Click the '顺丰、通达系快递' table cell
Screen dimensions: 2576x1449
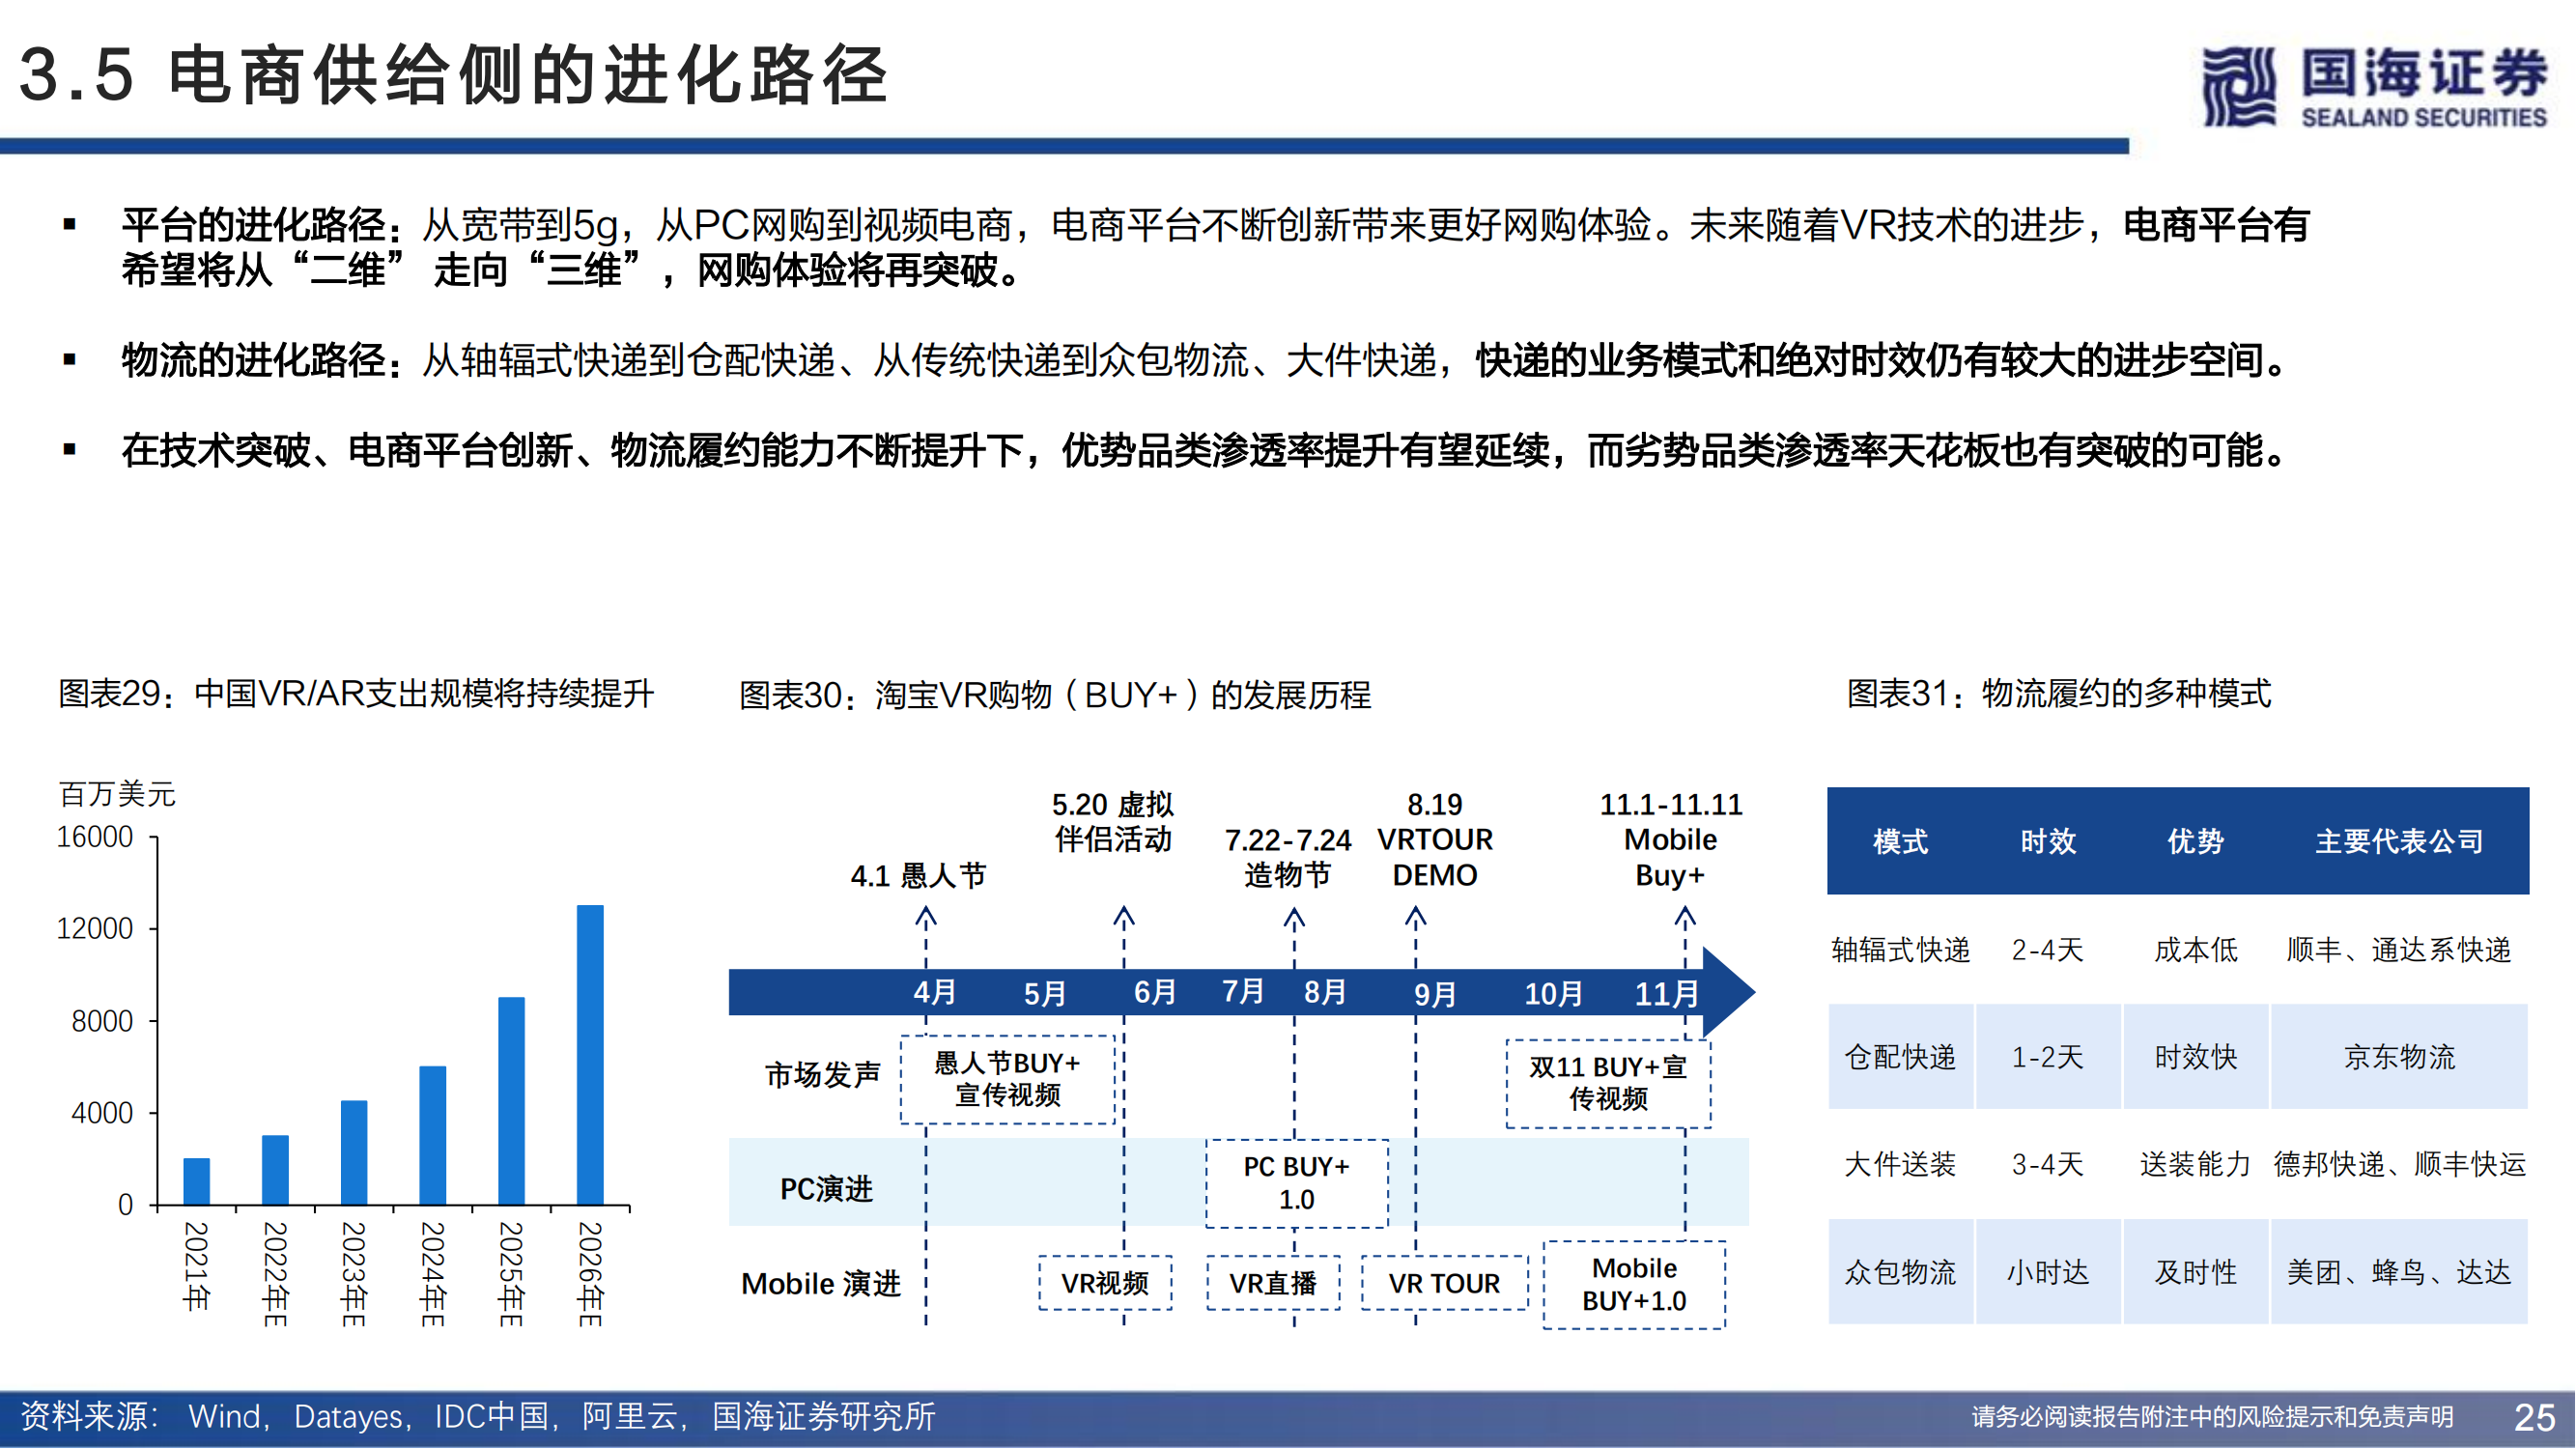point(2400,950)
